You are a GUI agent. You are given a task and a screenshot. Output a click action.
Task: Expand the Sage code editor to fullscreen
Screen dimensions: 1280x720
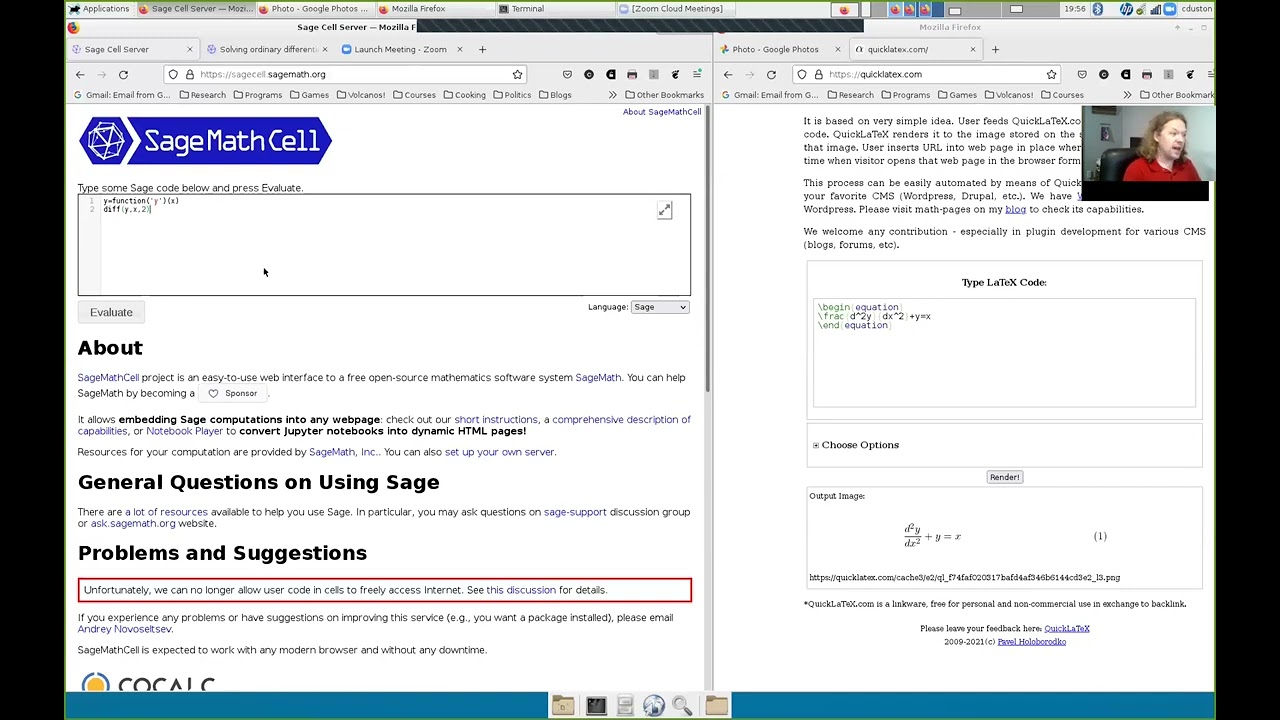point(664,210)
